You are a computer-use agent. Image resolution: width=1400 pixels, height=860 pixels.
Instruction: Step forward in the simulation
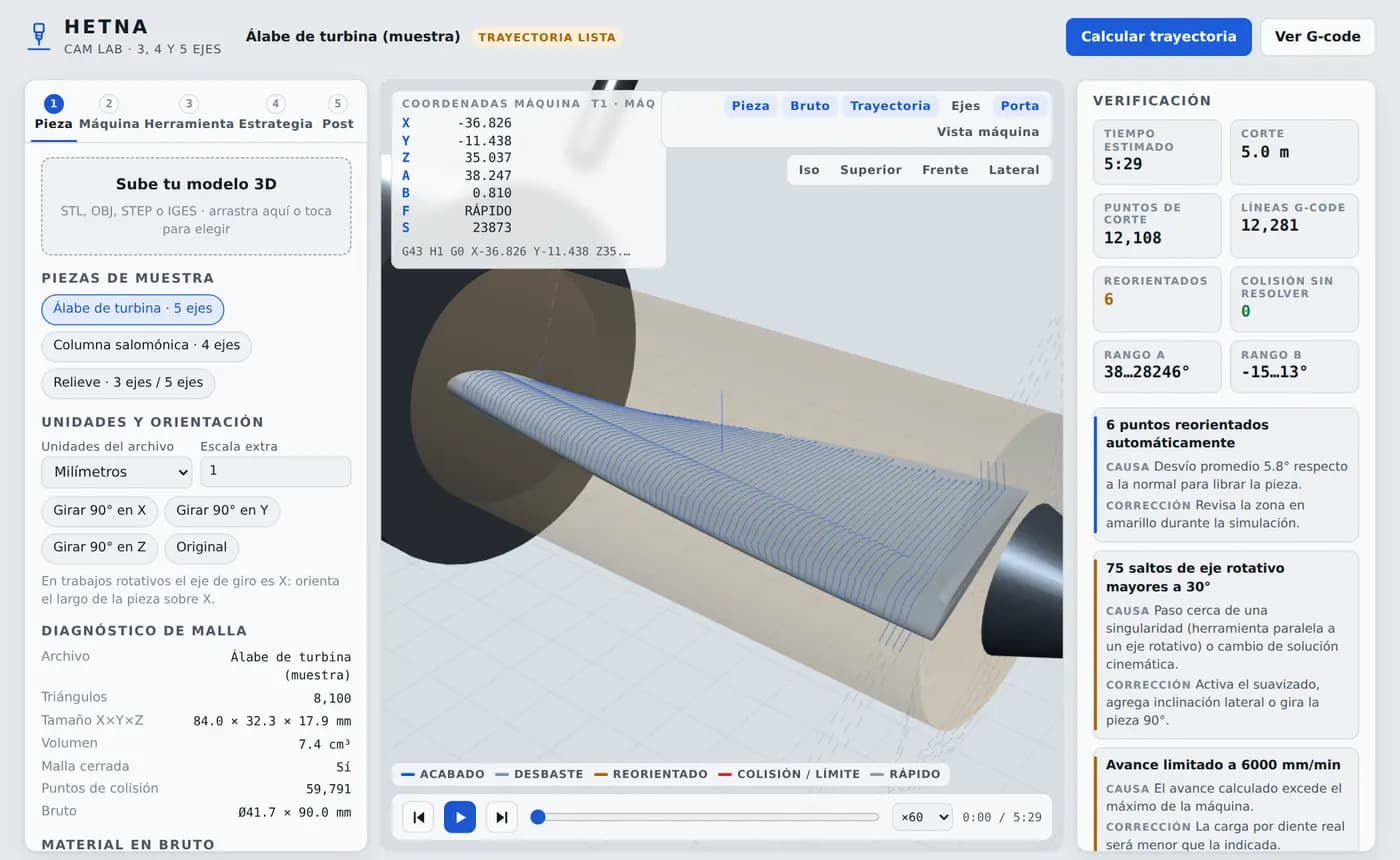[x=502, y=817]
